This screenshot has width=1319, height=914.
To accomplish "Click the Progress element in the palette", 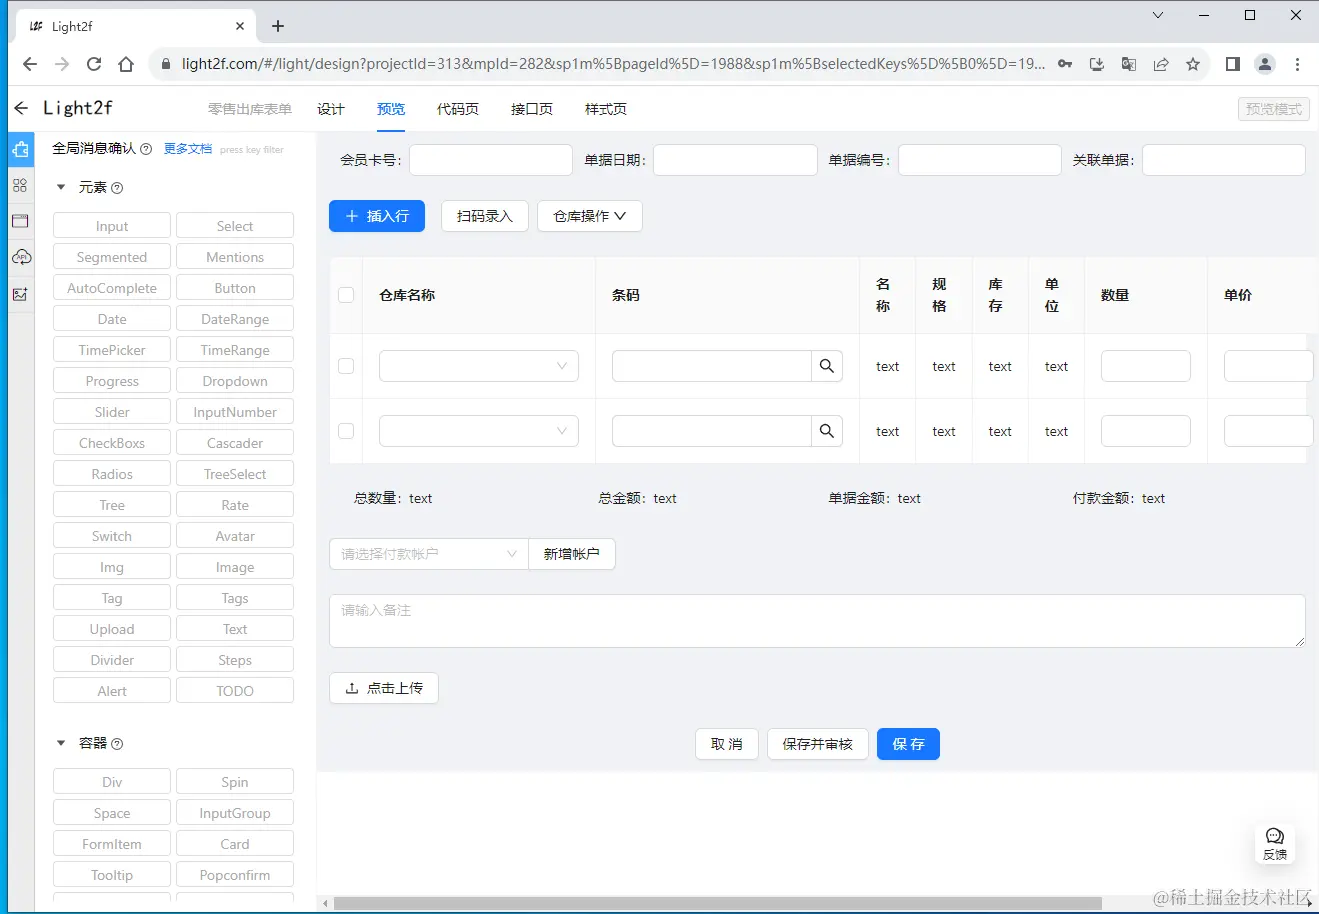I will (112, 381).
